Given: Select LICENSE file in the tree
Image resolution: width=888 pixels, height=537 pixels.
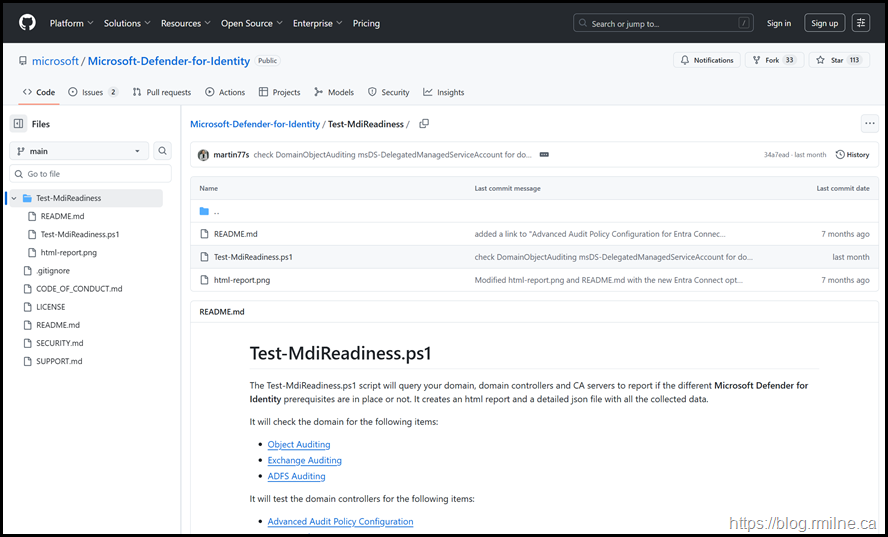Looking at the screenshot, I should coord(50,307).
